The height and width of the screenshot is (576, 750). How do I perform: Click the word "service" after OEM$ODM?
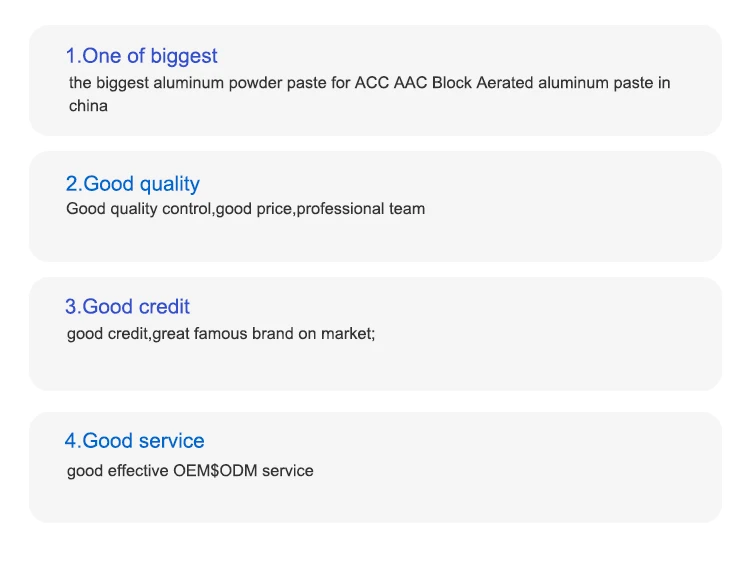pos(287,470)
